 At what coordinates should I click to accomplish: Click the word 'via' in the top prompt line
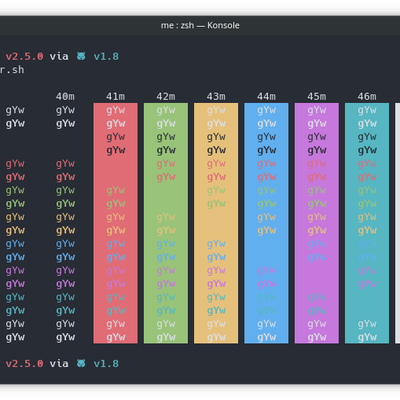[59, 56]
